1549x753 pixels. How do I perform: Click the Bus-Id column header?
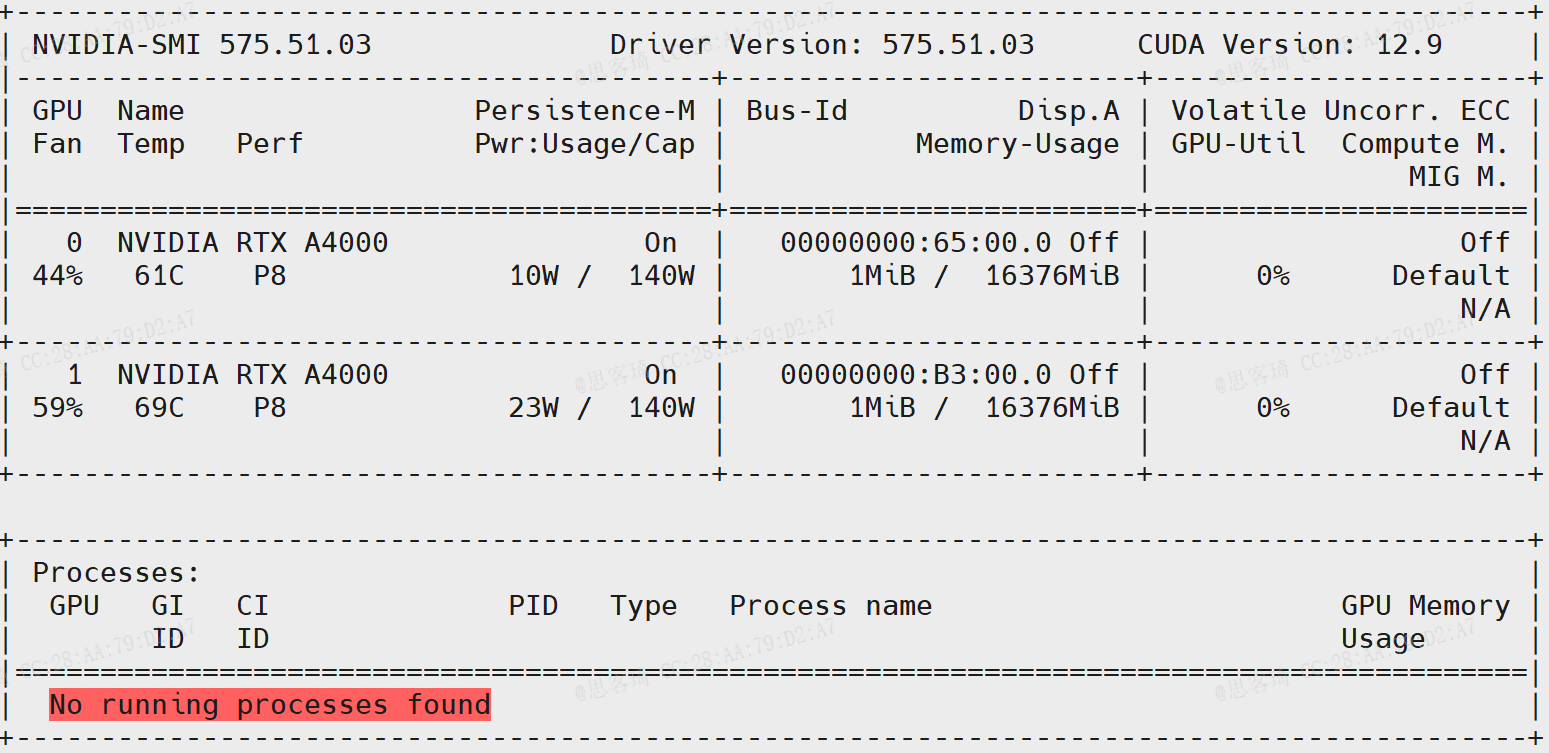tap(797, 111)
